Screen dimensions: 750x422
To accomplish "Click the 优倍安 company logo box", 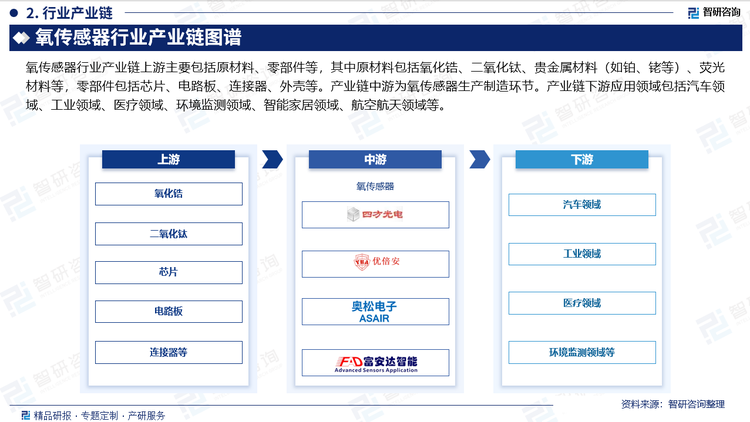I will [x=375, y=264].
